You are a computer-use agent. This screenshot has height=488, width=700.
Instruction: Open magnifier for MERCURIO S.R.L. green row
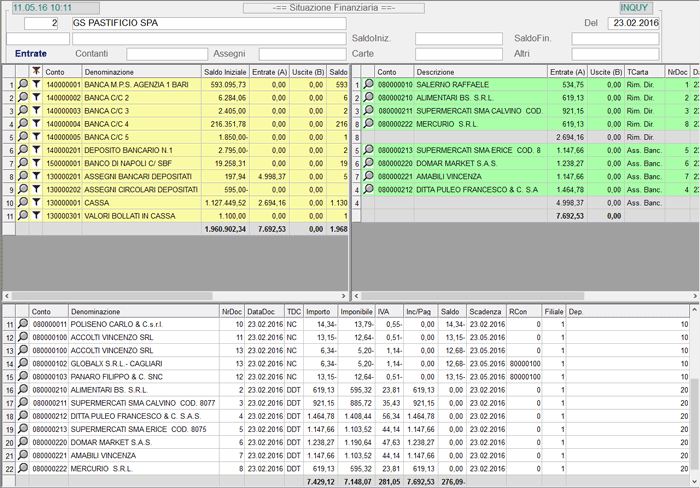pyautogui.click(x=368, y=124)
